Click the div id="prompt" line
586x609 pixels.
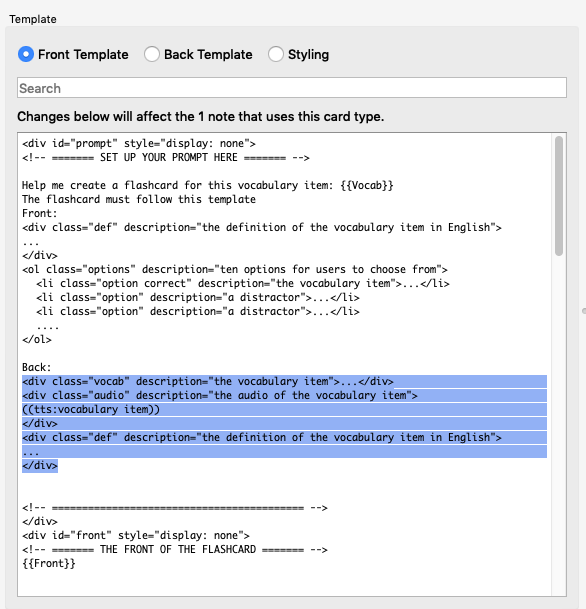[x=139, y=143]
